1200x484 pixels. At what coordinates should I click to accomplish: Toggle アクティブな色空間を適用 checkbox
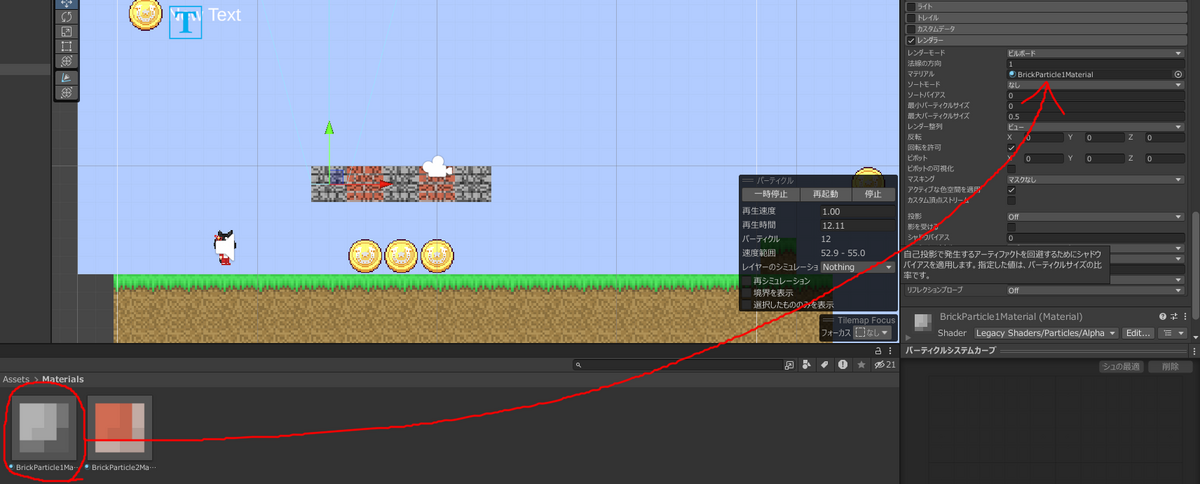coord(1012,190)
